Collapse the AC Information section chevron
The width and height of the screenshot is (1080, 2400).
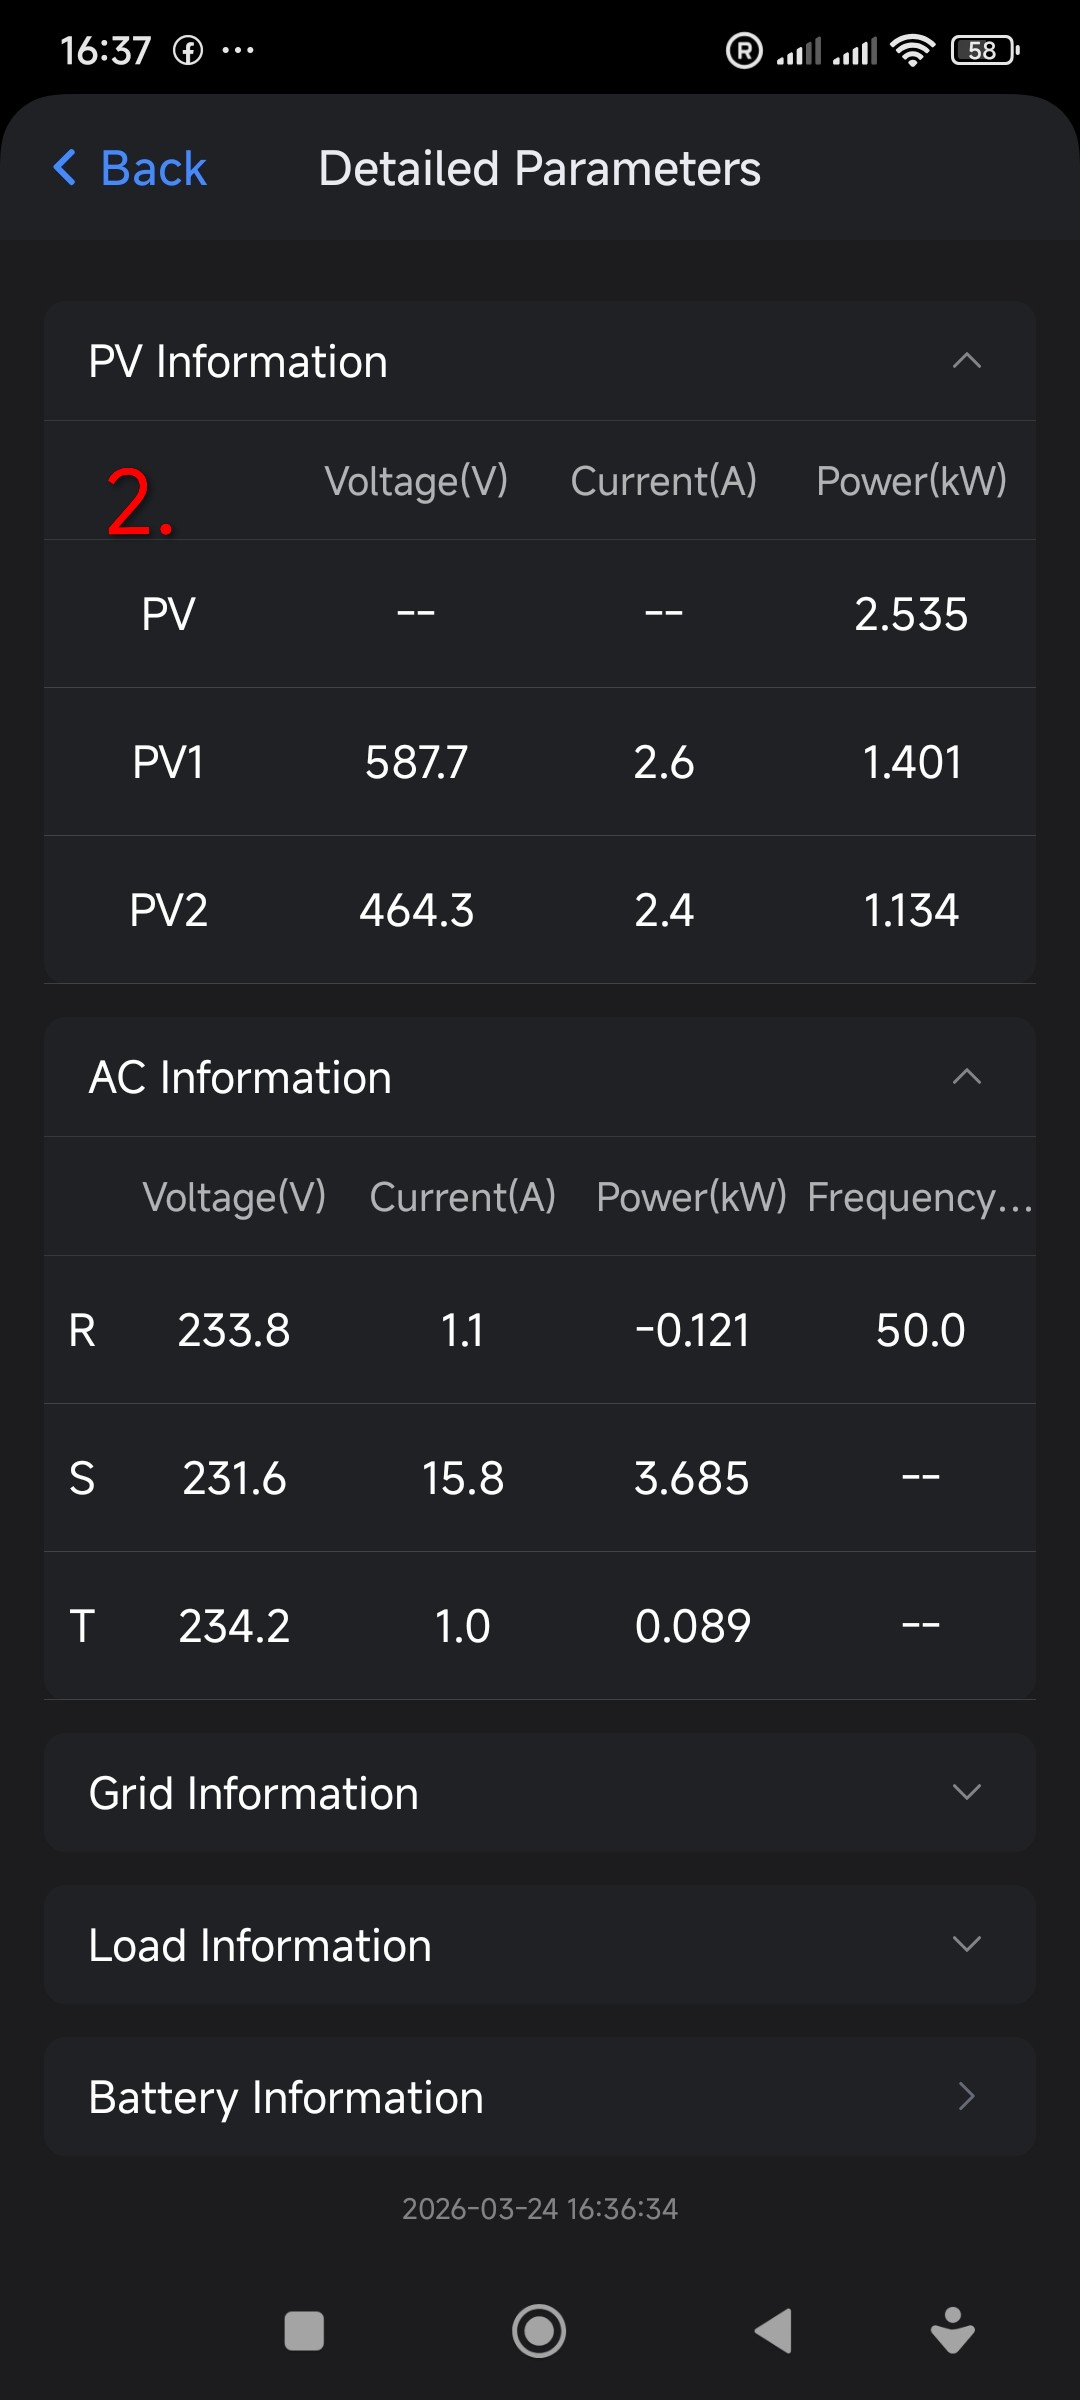(966, 1077)
